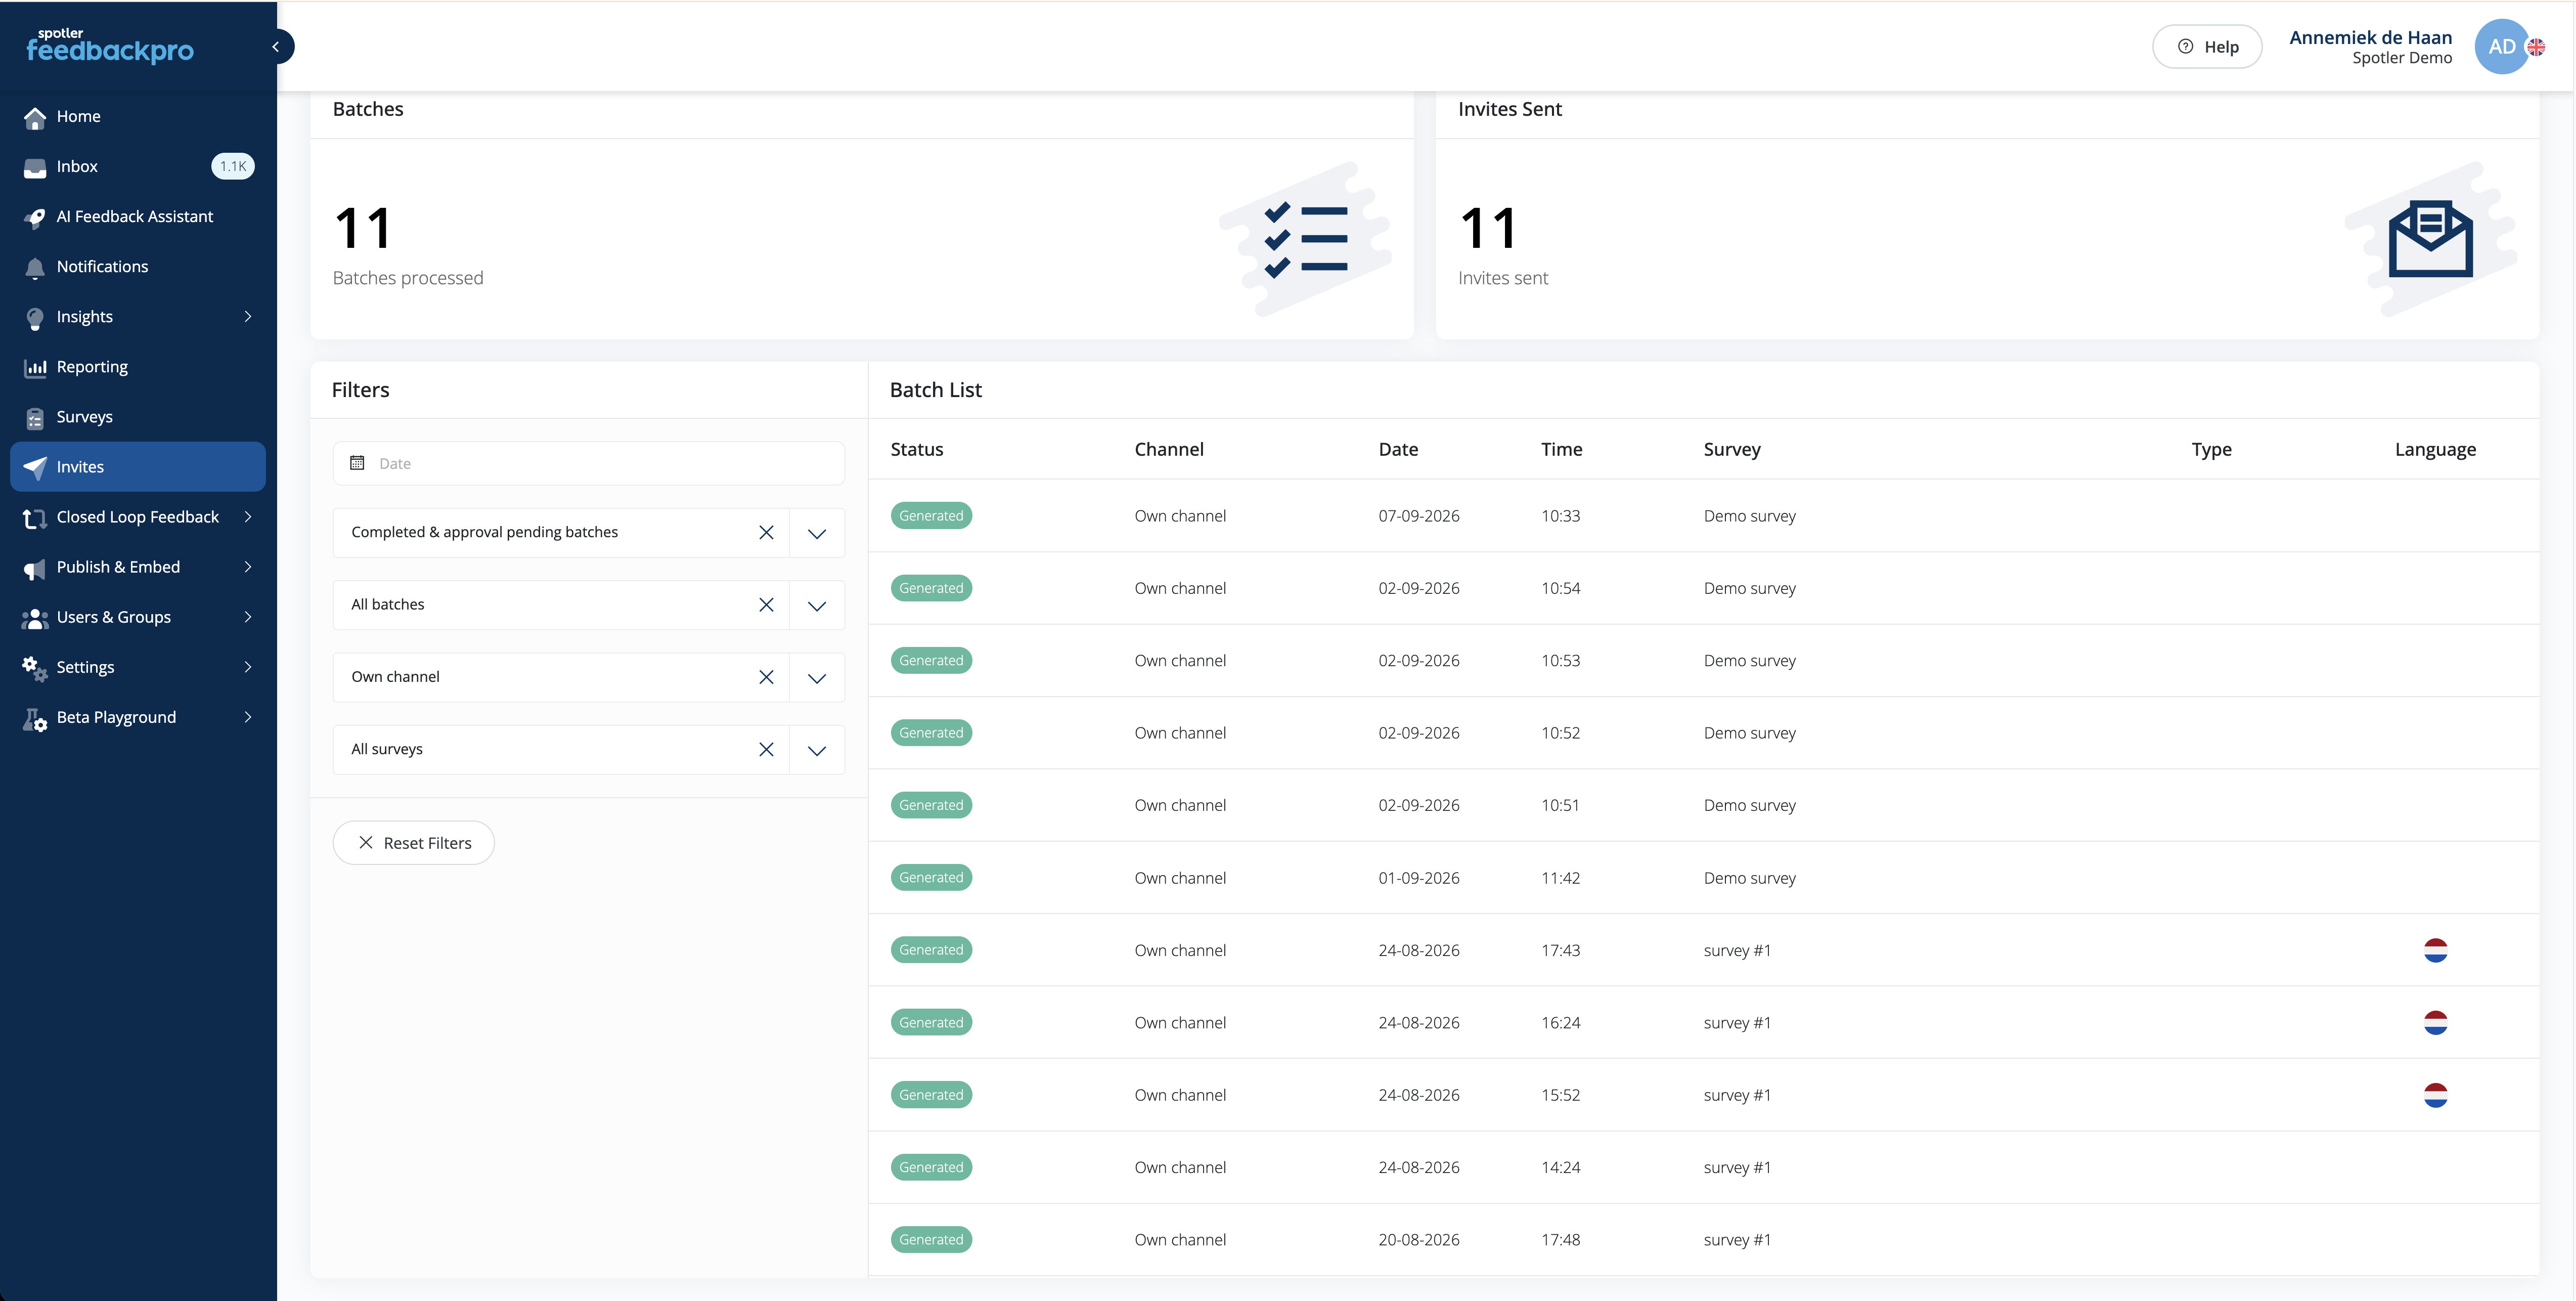Viewport: 2576px width, 1301px height.
Task: Open the Inbox tray icon
Action: (x=35, y=168)
